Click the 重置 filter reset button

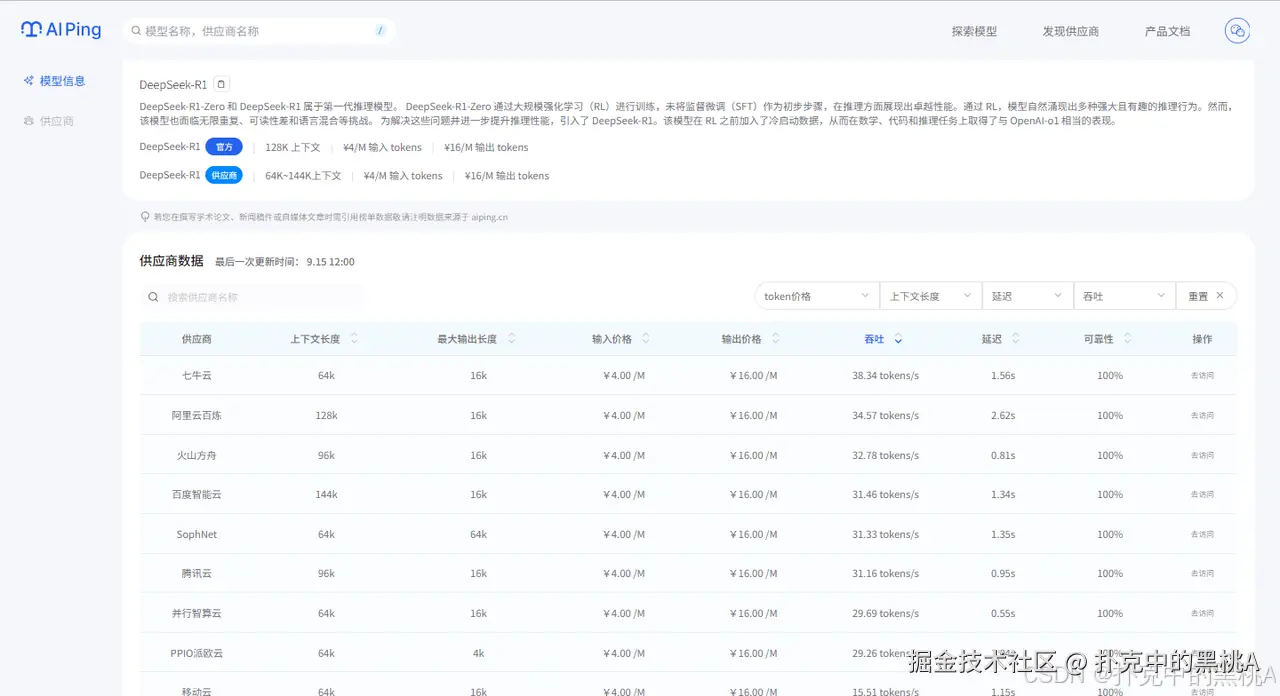click(x=1206, y=296)
